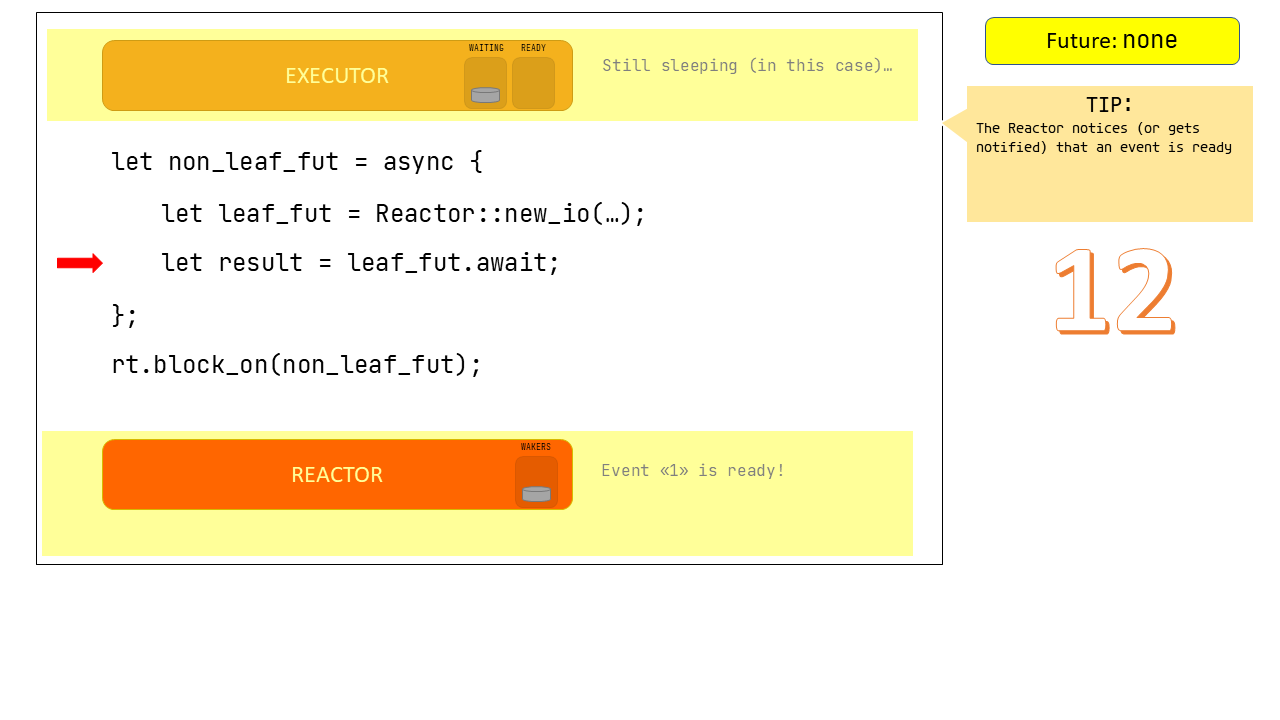Select the EXECUTOR title text
1280x720 pixels.
coord(337,76)
